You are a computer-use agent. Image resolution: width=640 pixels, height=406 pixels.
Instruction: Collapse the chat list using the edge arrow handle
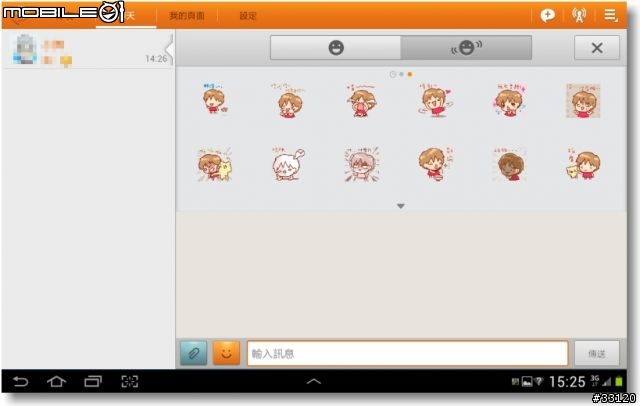(170, 50)
